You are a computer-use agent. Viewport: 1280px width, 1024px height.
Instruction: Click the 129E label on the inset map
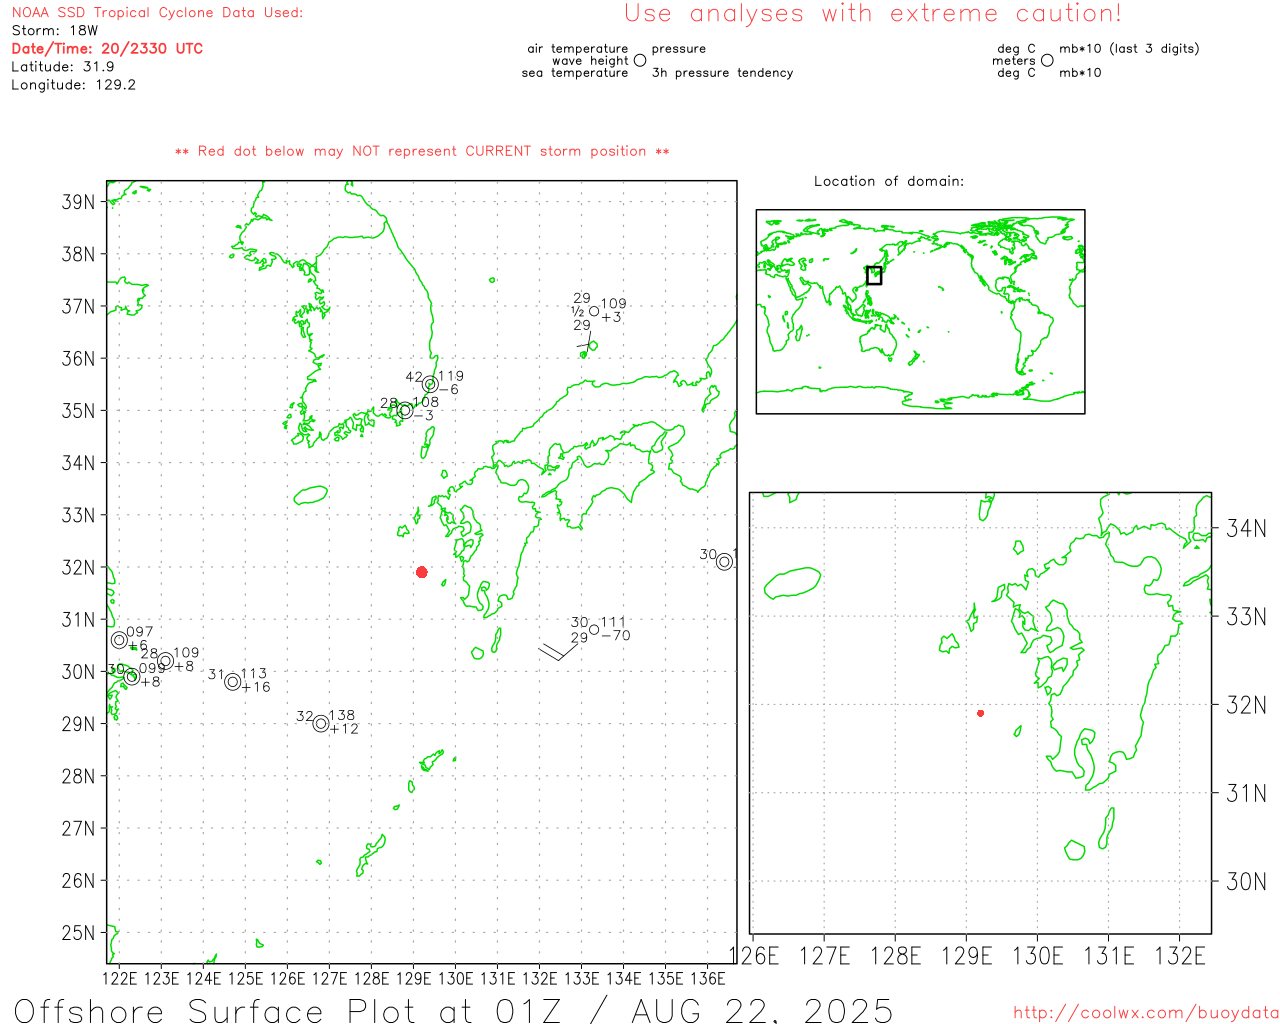[967, 956]
